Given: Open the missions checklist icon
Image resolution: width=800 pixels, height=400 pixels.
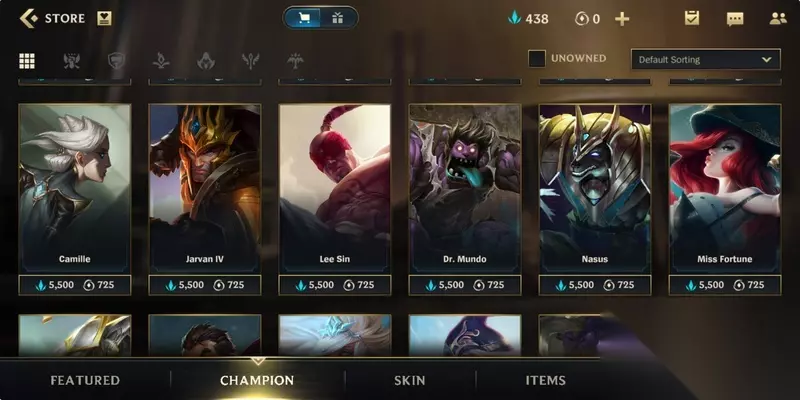Looking at the screenshot, I should click(x=691, y=18).
